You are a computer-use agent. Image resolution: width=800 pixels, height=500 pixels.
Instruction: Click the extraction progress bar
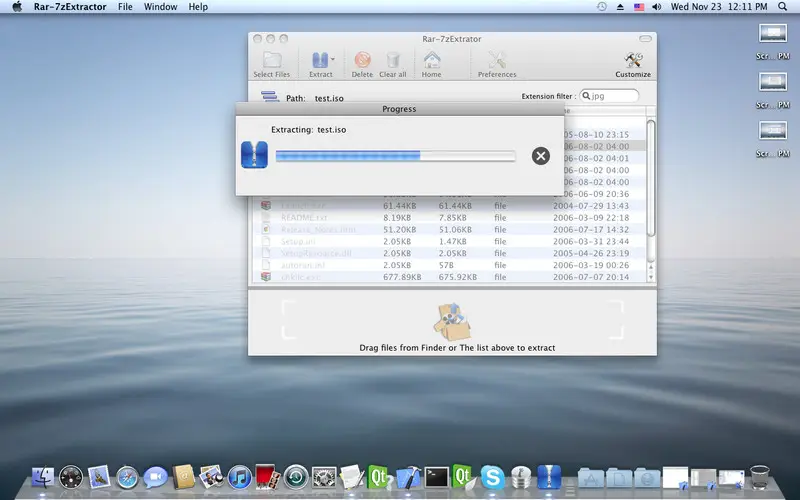click(395, 156)
